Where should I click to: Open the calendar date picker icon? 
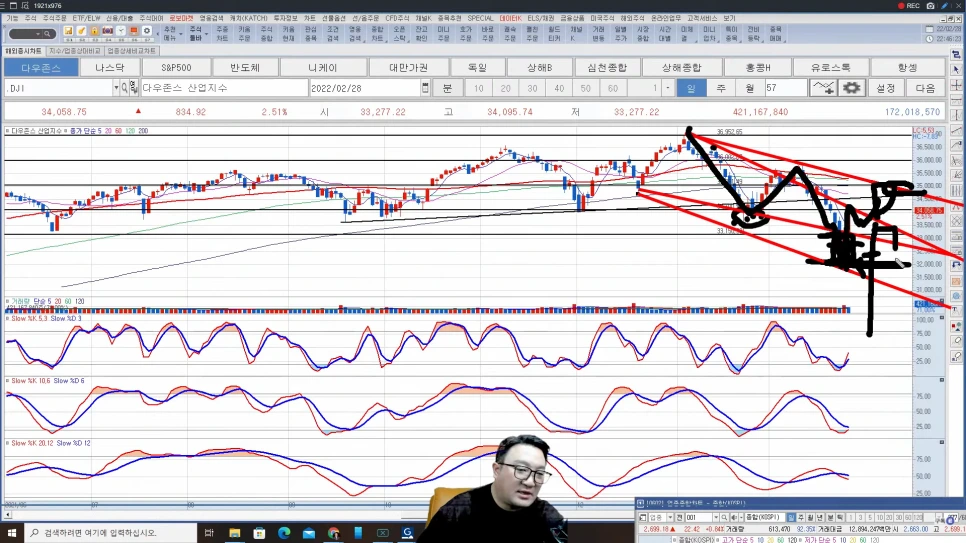pos(425,88)
